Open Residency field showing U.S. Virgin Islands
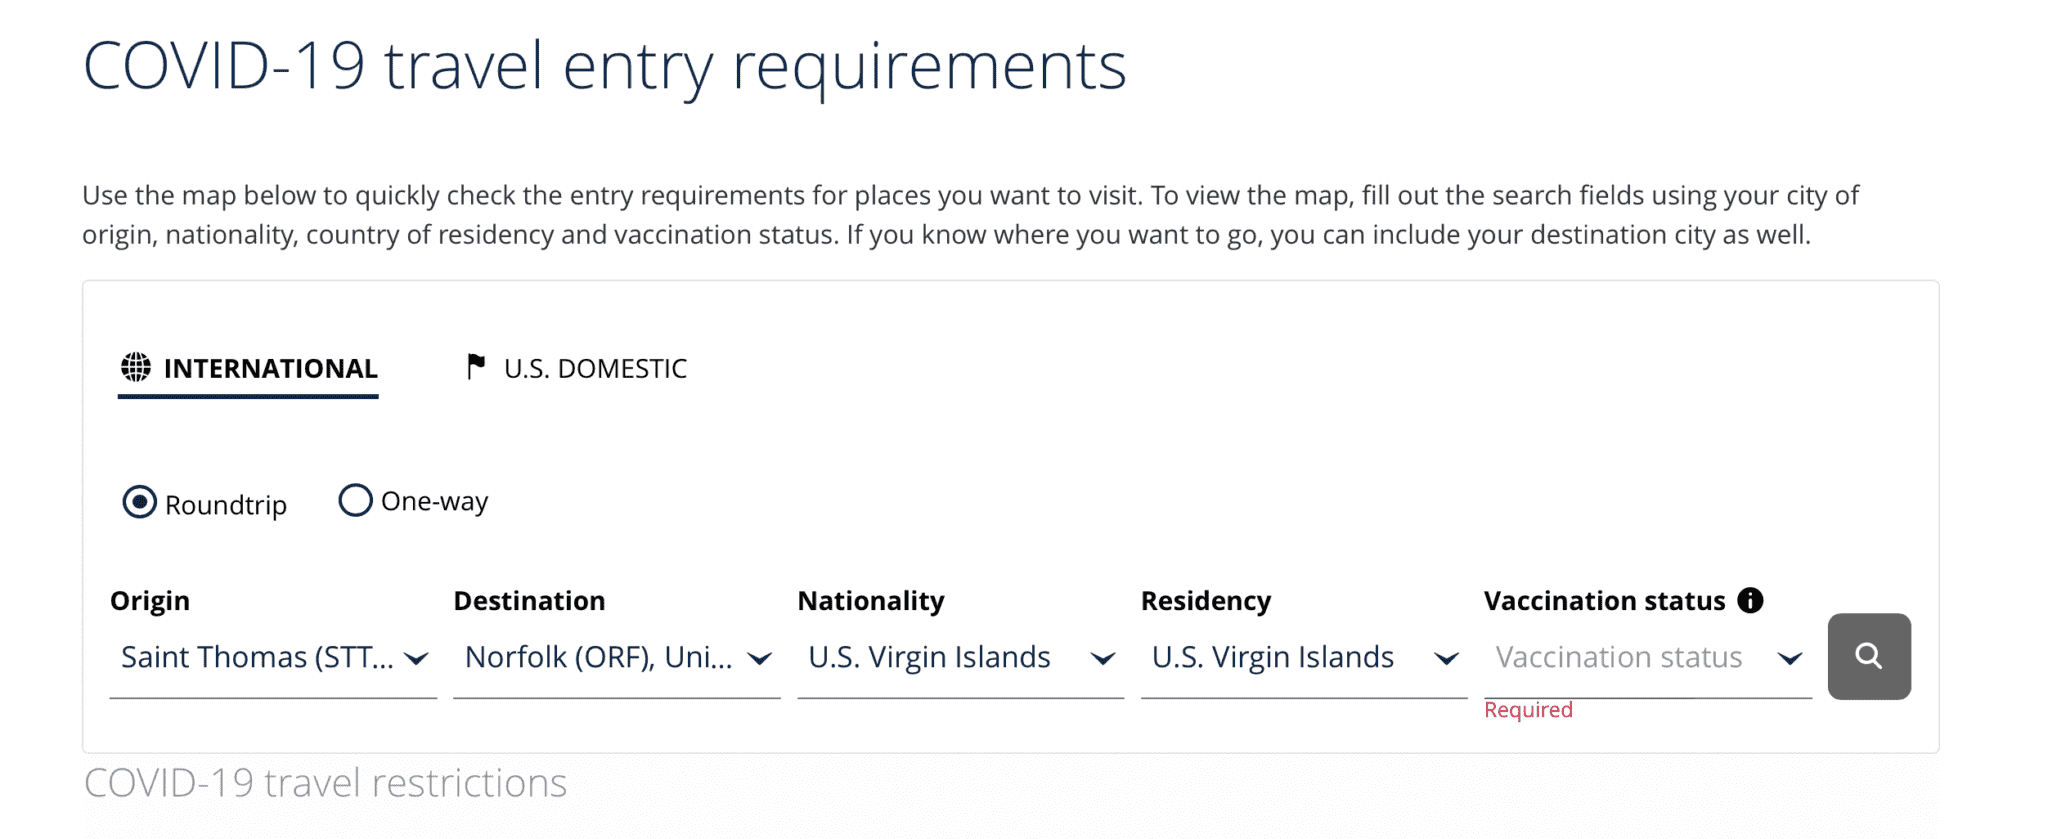Screen dimensions: 2048x839 click(1304, 657)
